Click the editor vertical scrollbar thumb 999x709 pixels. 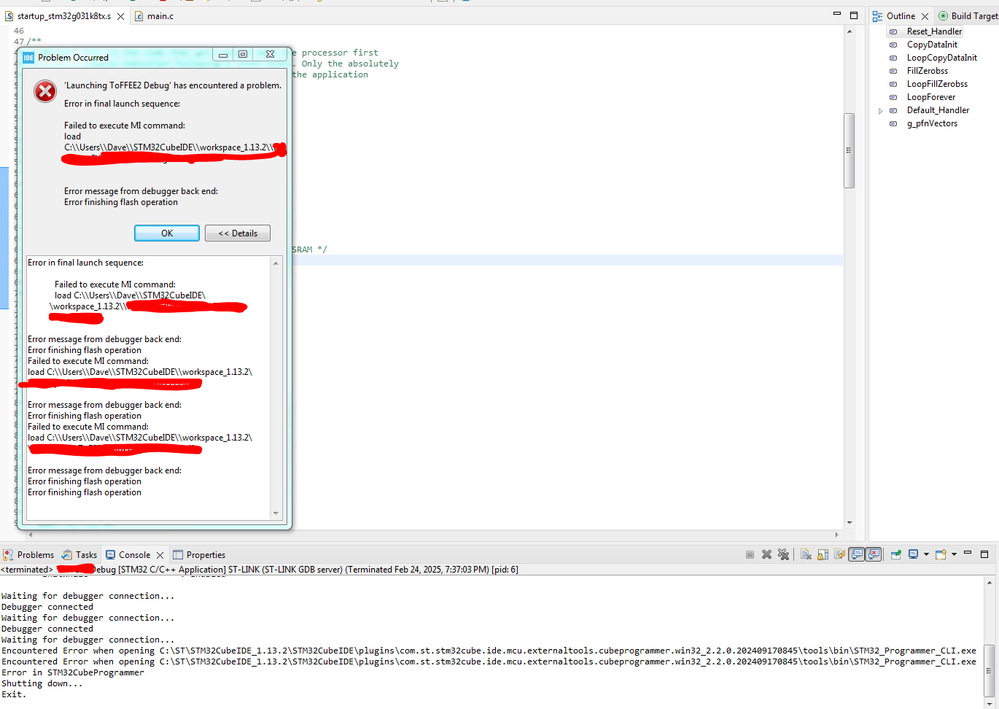coord(849,150)
